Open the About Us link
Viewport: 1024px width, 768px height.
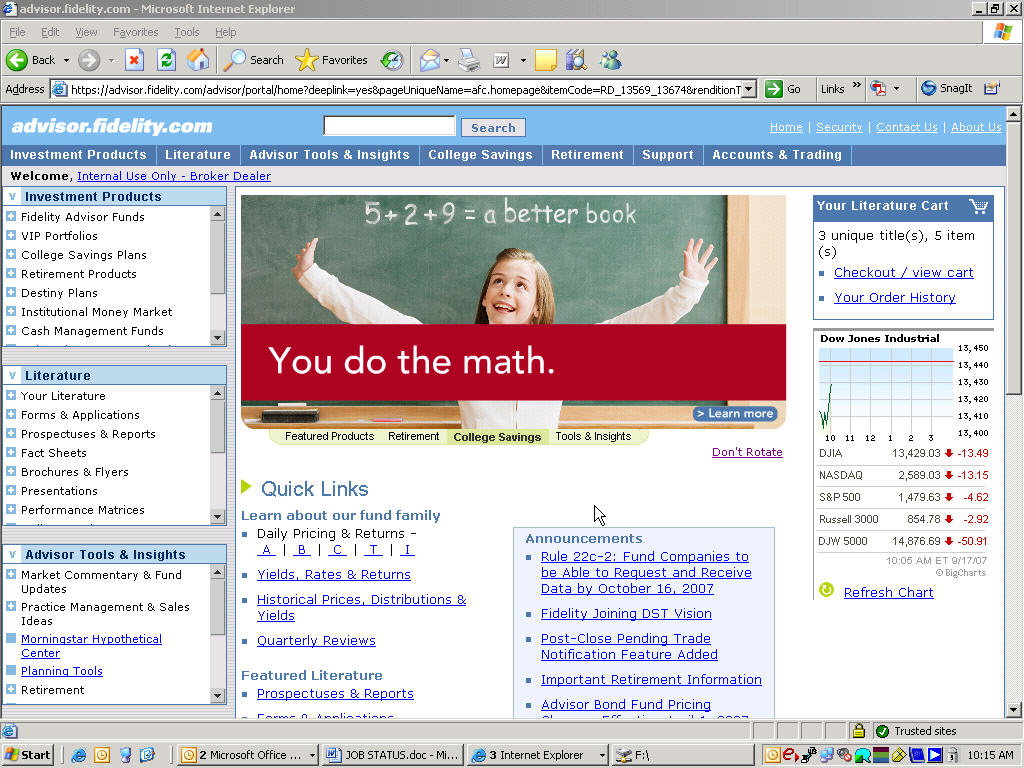pyautogui.click(x=976, y=127)
